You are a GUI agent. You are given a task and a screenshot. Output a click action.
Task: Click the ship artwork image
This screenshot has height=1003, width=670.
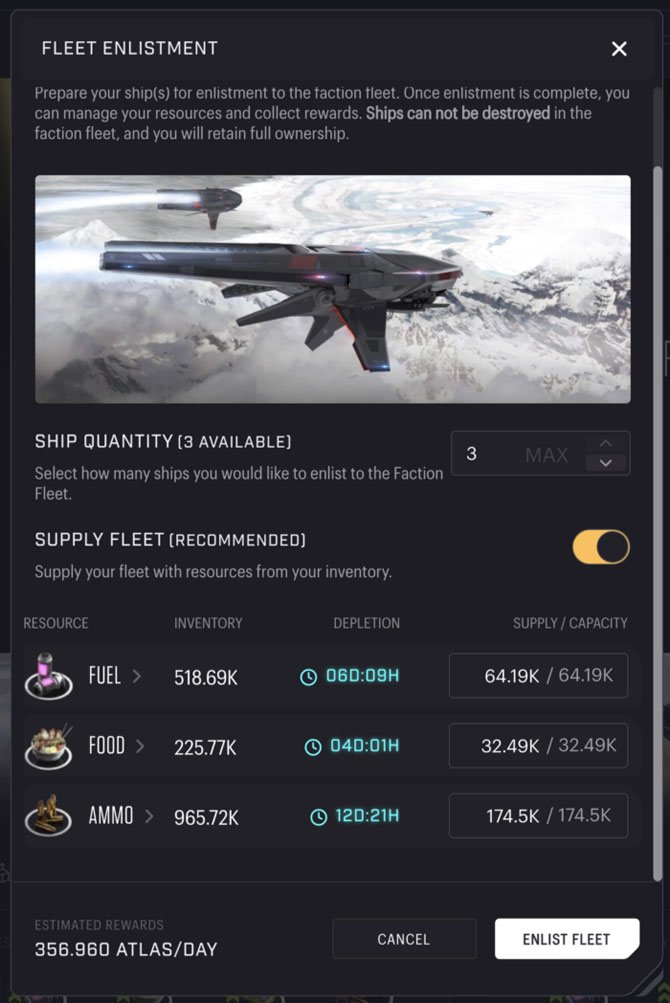coord(335,289)
